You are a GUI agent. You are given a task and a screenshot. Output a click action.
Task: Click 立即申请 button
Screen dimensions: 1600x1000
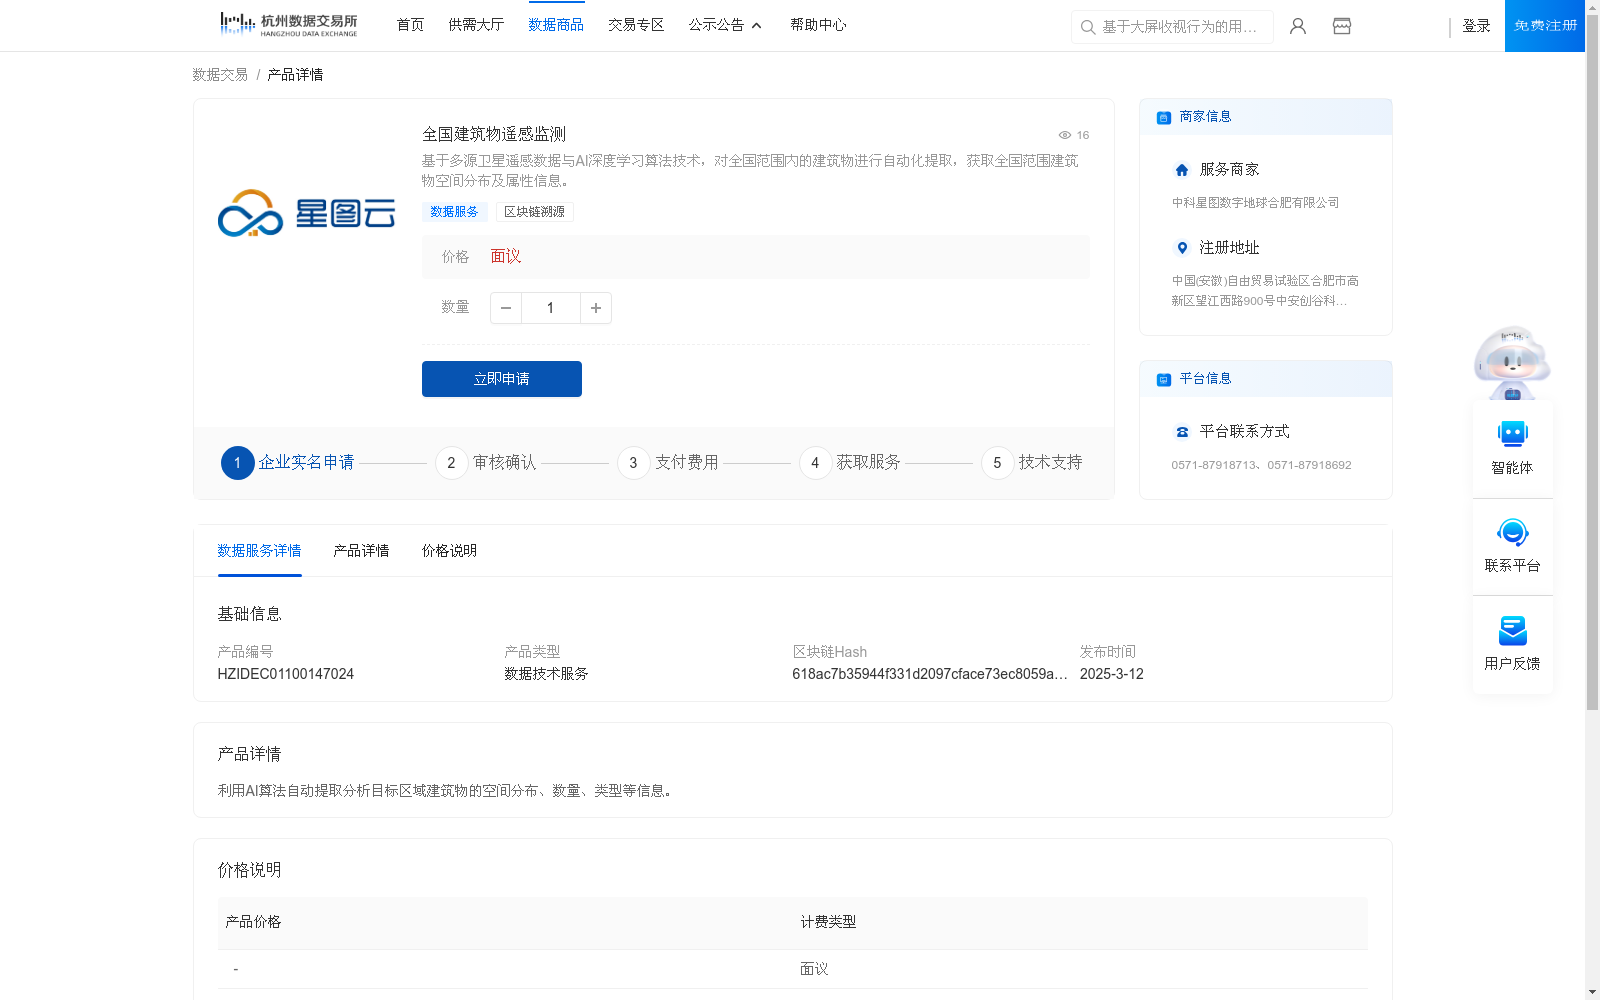(502, 379)
